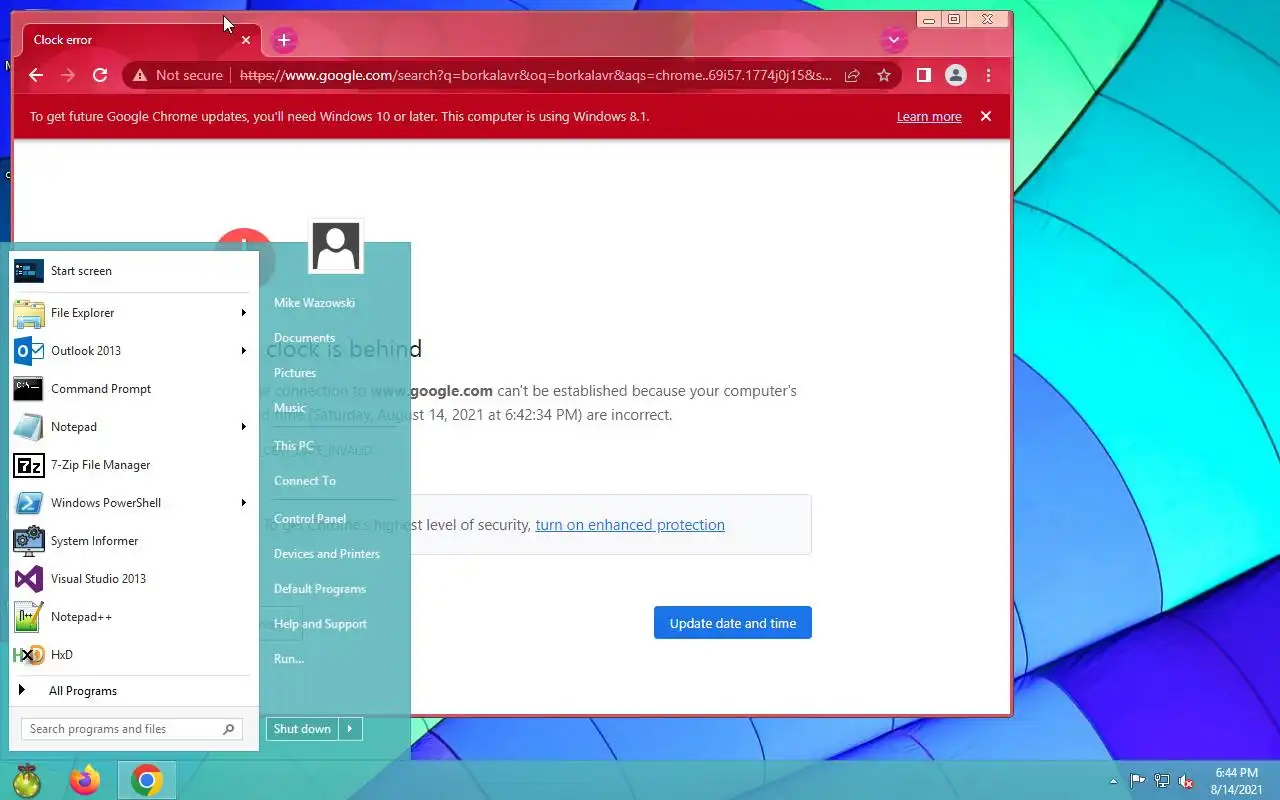Select Connect To in Start menu
Image resolution: width=1280 pixels, height=800 pixels.
tap(305, 481)
